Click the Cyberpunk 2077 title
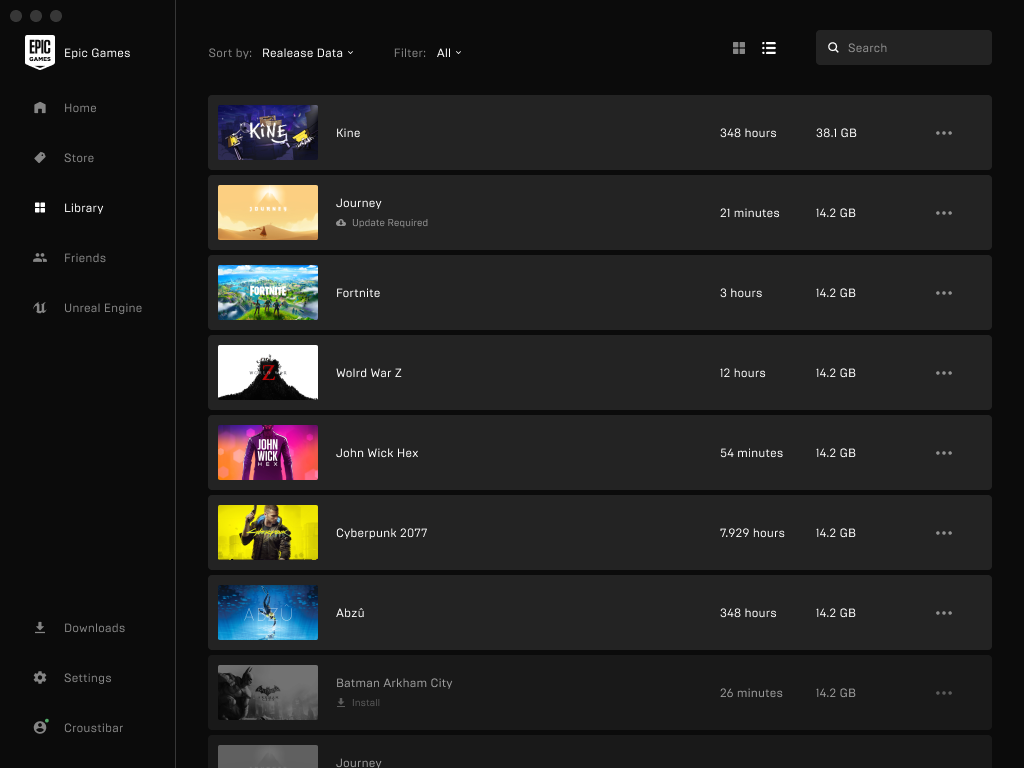The width and height of the screenshot is (1024, 768). point(381,533)
